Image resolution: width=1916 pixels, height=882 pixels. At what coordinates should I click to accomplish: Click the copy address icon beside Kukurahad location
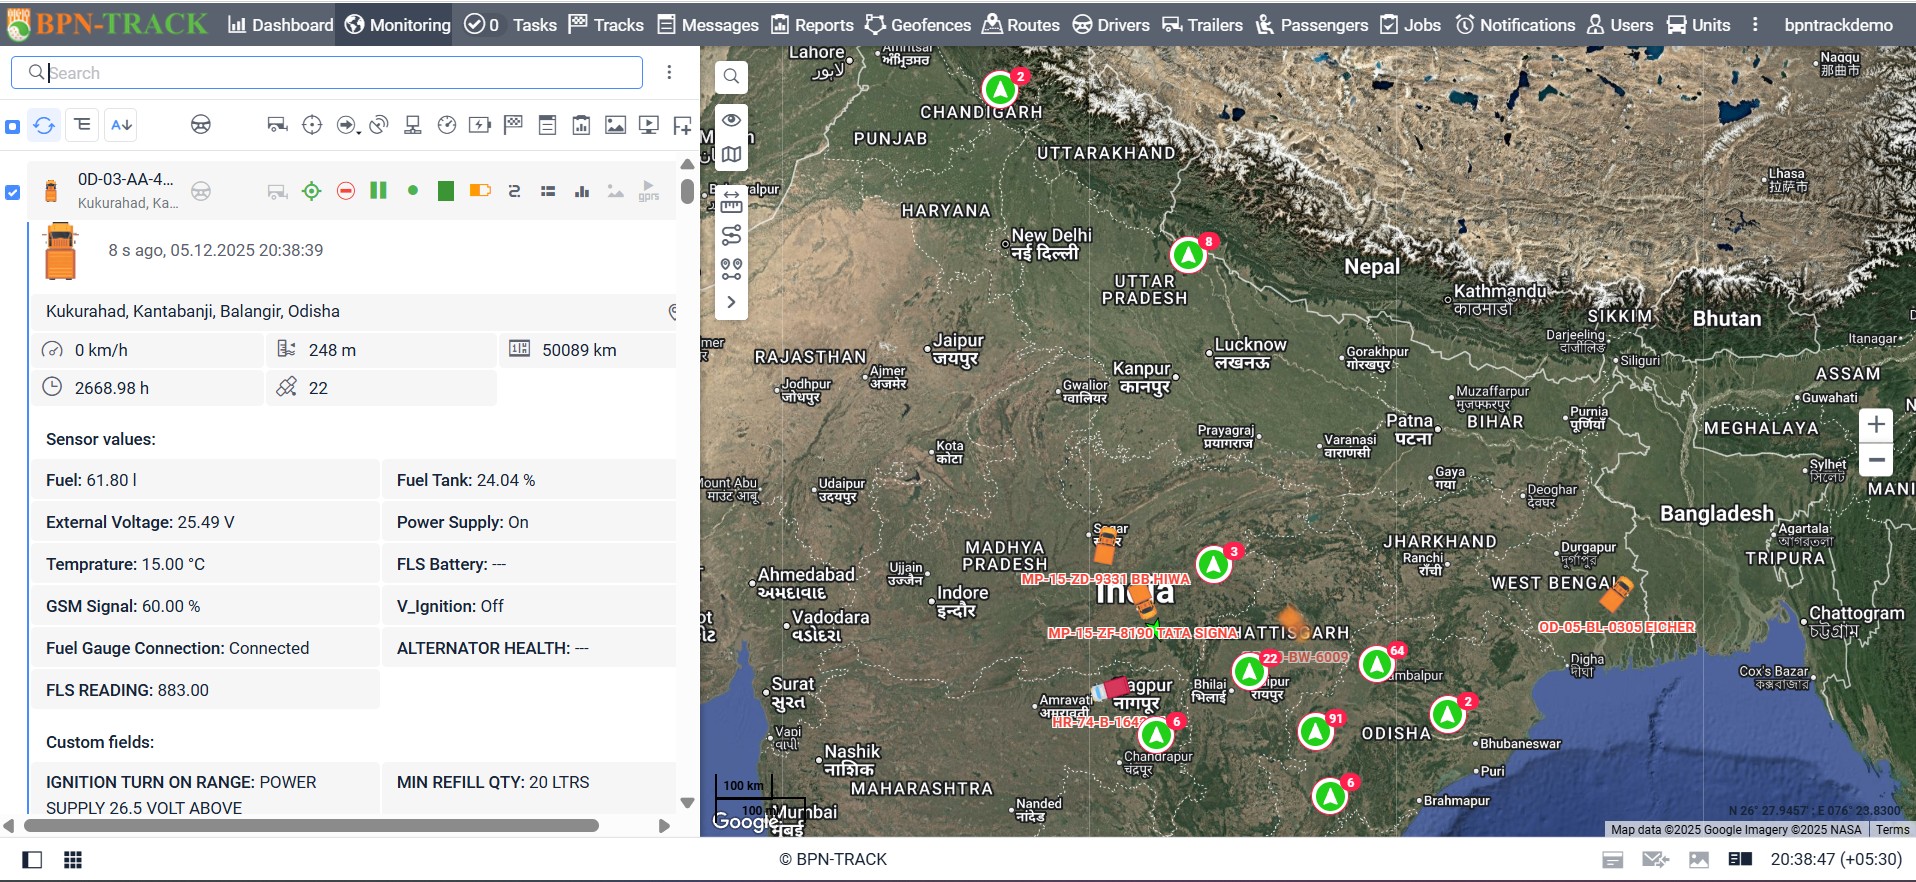click(674, 312)
